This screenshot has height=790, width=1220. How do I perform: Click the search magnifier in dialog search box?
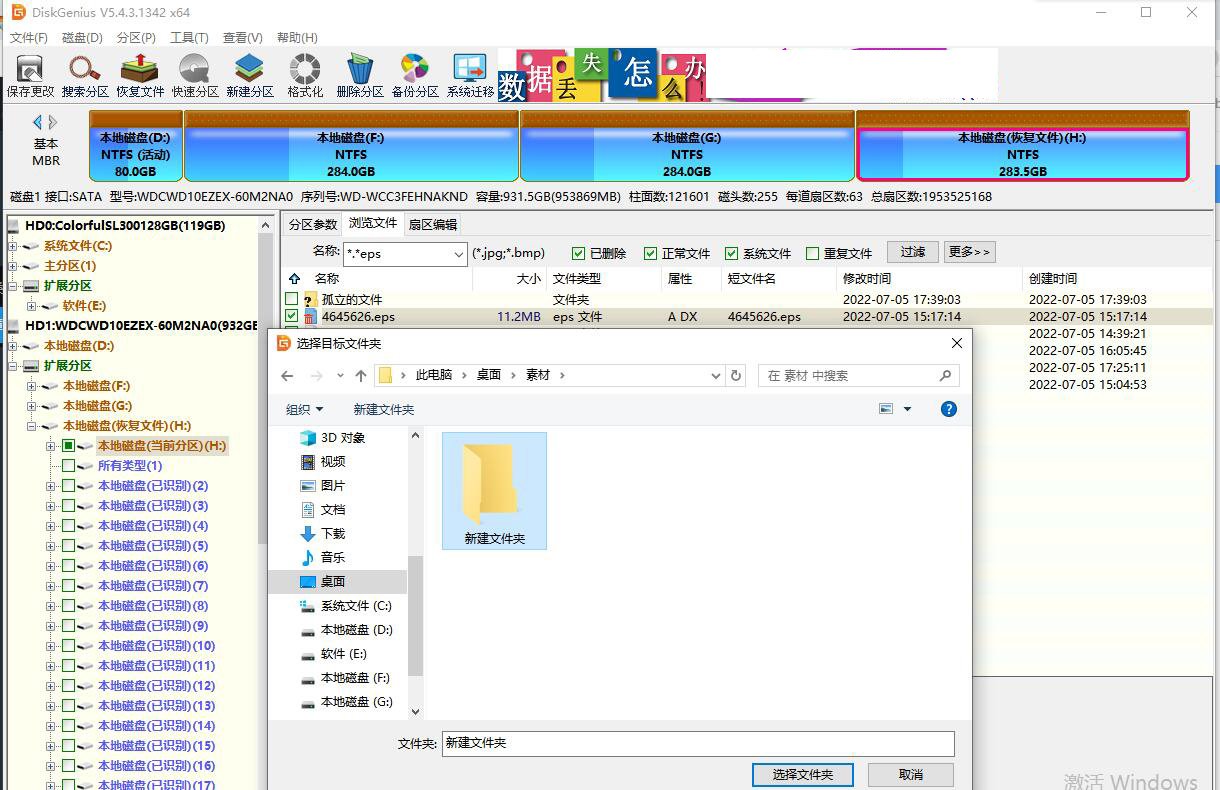tap(945, 376)
